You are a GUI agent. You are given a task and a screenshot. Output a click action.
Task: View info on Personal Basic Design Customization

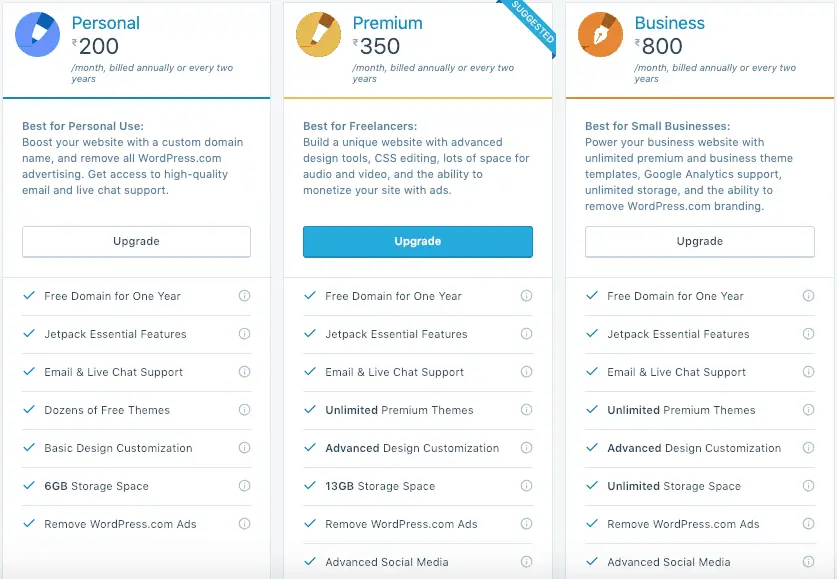pyautogui.click(x=244, y=448)
